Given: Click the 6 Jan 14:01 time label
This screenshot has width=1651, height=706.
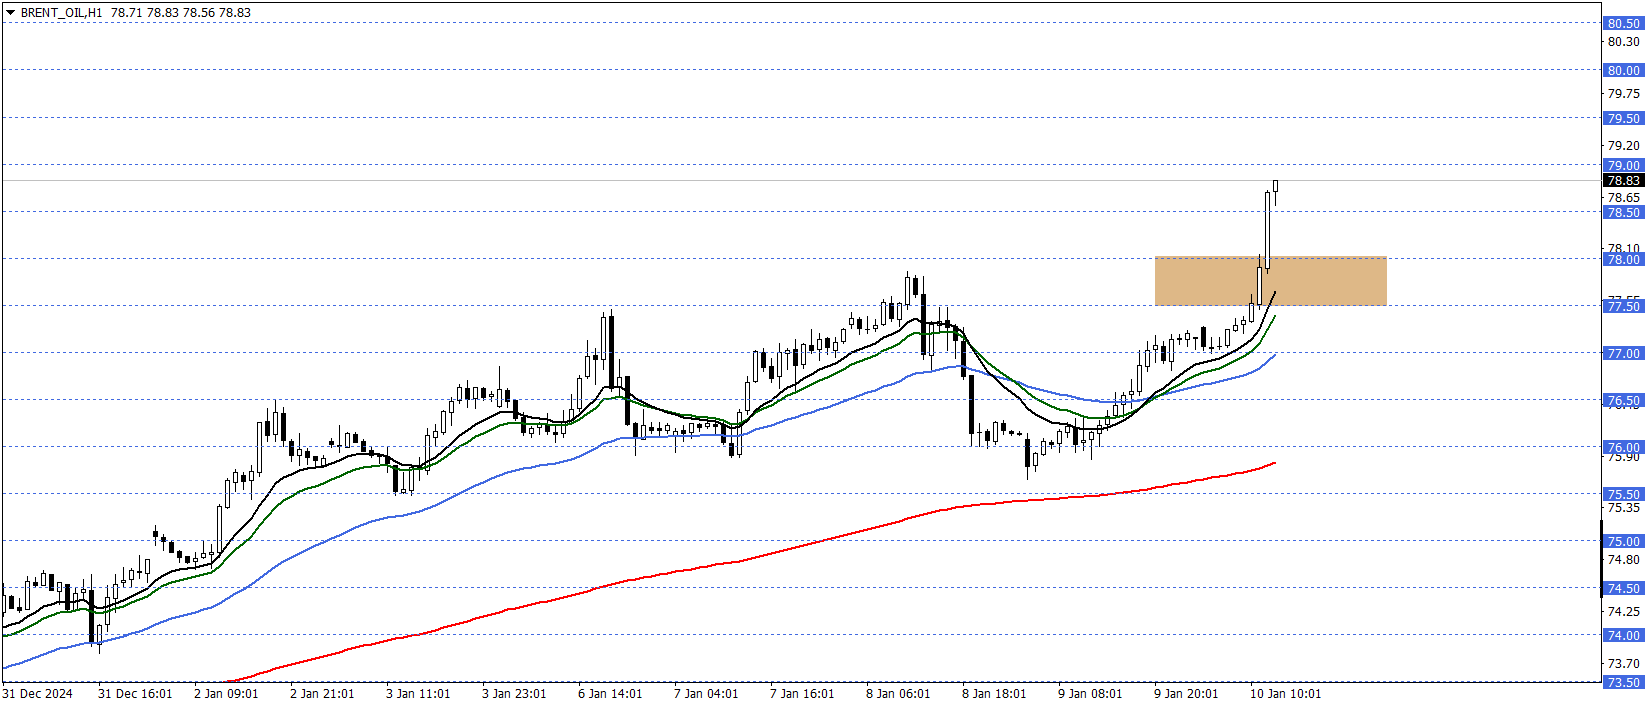Looking at the screenshot, I should tap(610, 694).
